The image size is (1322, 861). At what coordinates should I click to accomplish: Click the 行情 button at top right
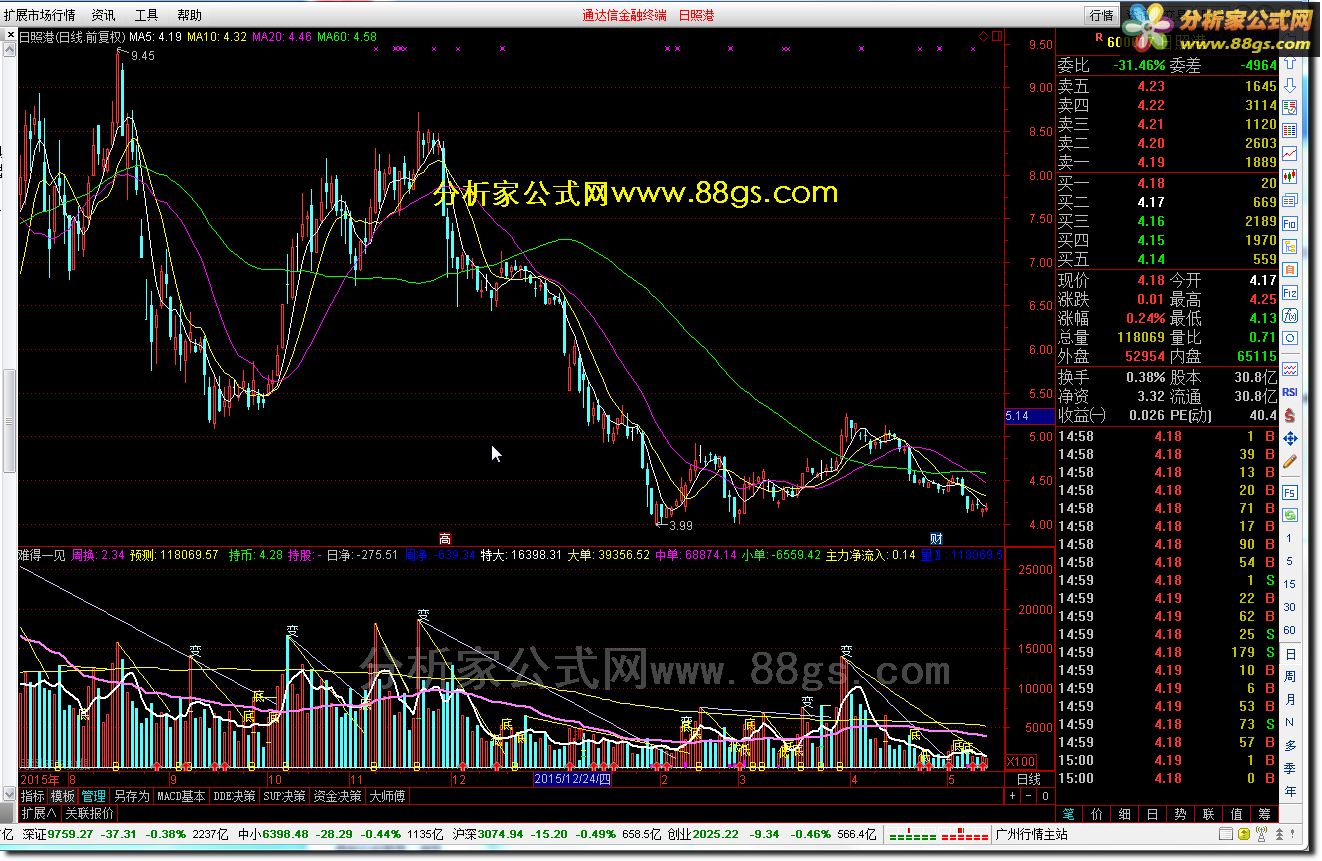[x=1102, y=15]
